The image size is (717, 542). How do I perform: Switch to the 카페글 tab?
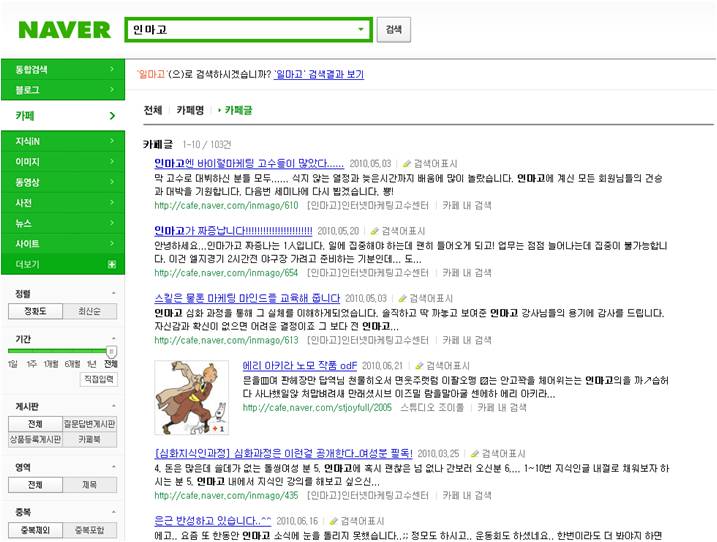click(x=238, y=110)
